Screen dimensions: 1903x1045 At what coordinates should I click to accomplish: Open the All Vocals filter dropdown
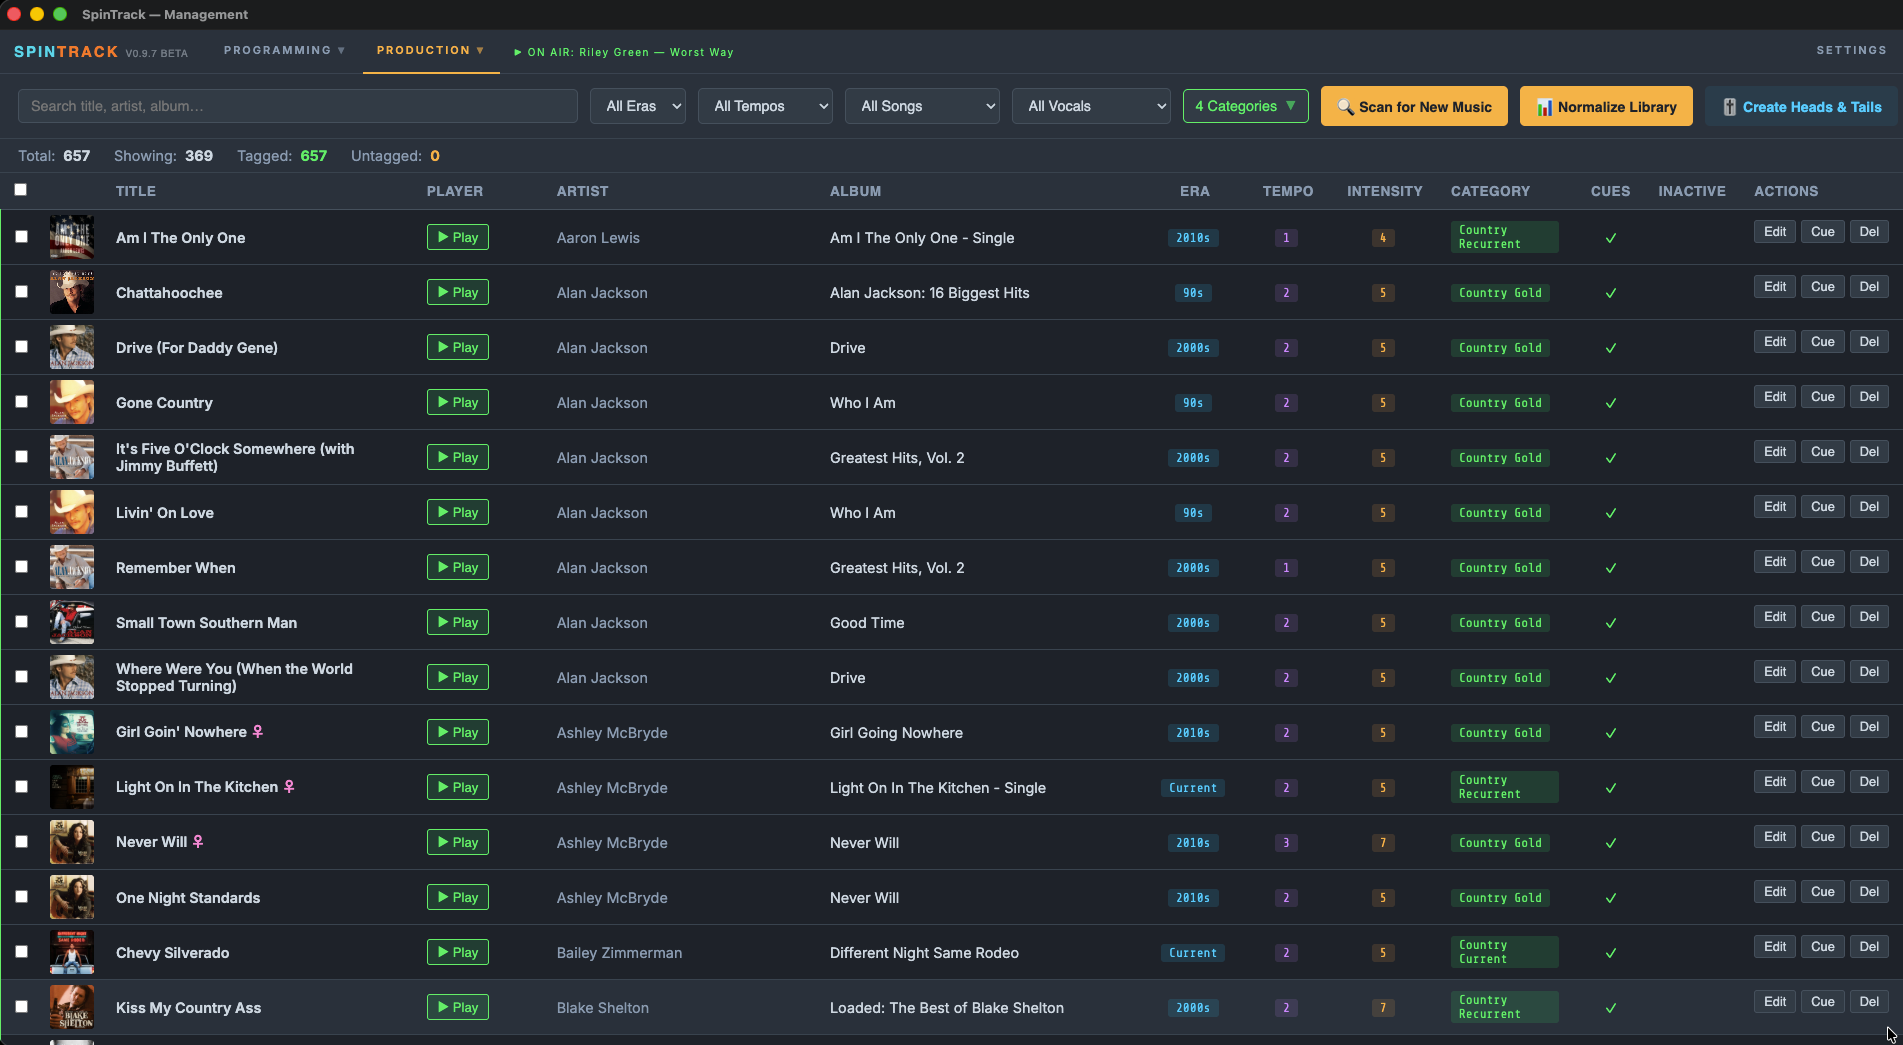click(1092, 106)
